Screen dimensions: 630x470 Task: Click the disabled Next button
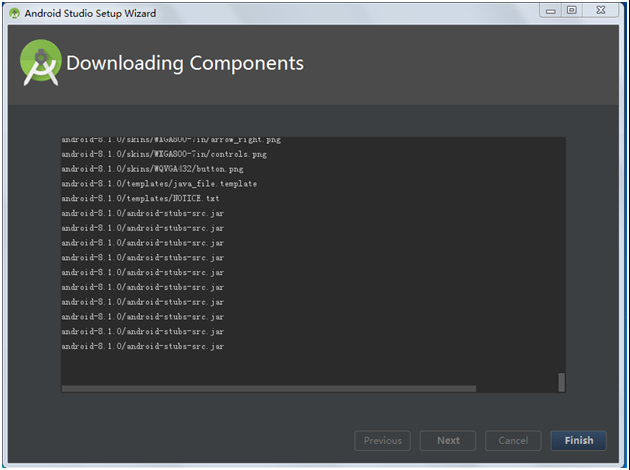(x=448, y=441)
